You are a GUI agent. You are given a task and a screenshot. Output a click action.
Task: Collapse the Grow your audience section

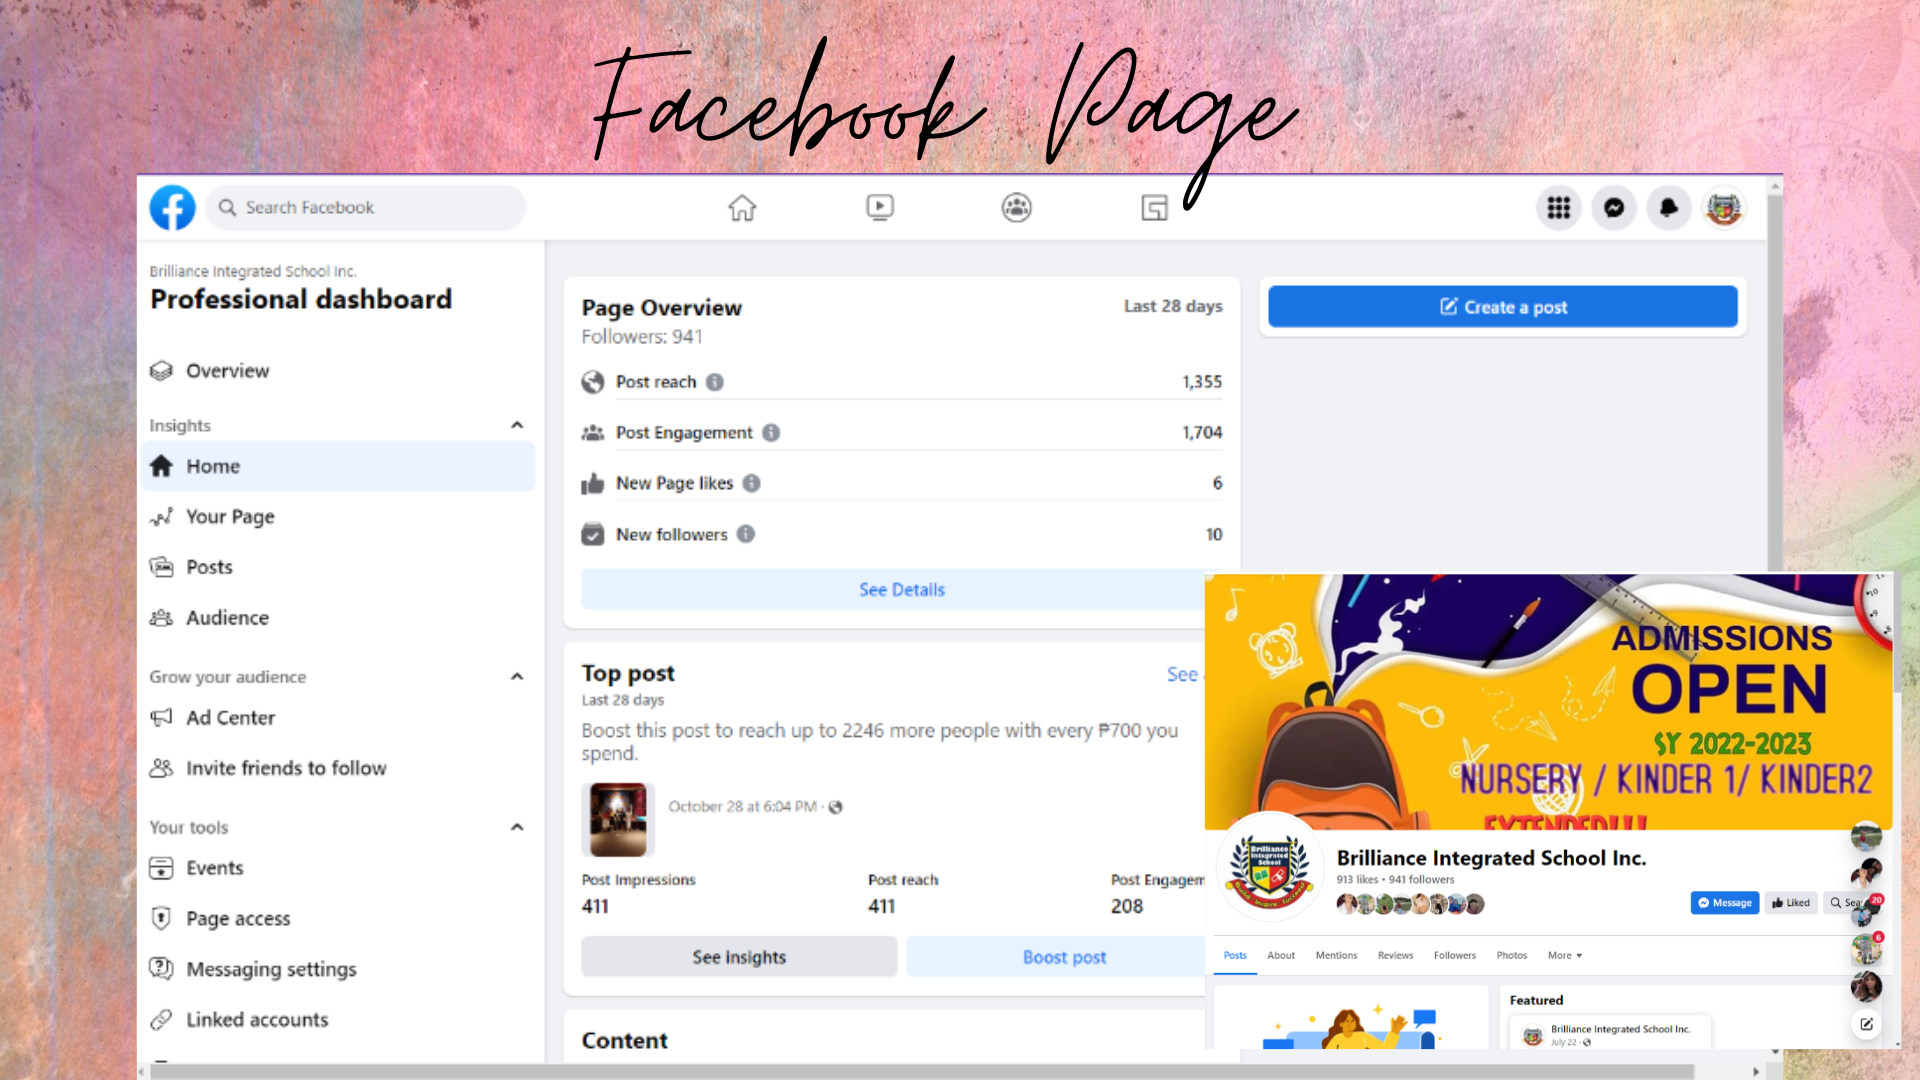pyautogui.click(x=517, y=677)
